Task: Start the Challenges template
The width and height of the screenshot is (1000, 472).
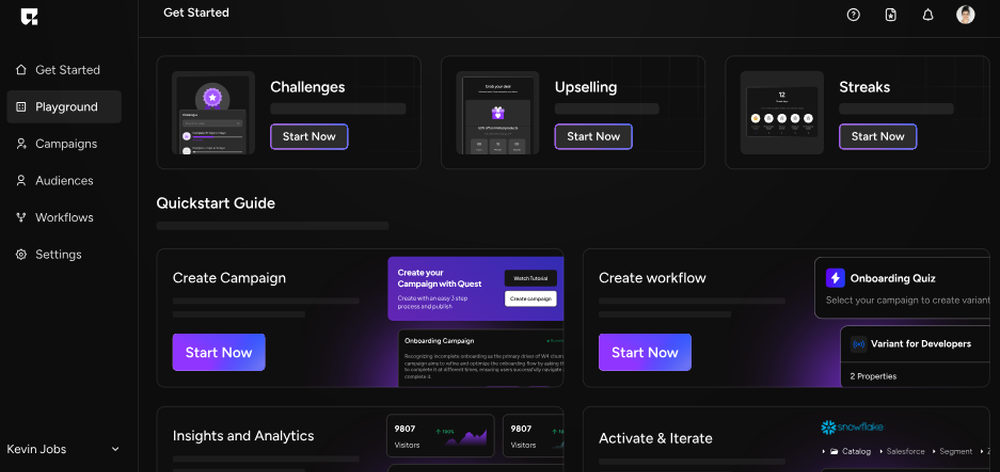Action: point(309,136)
